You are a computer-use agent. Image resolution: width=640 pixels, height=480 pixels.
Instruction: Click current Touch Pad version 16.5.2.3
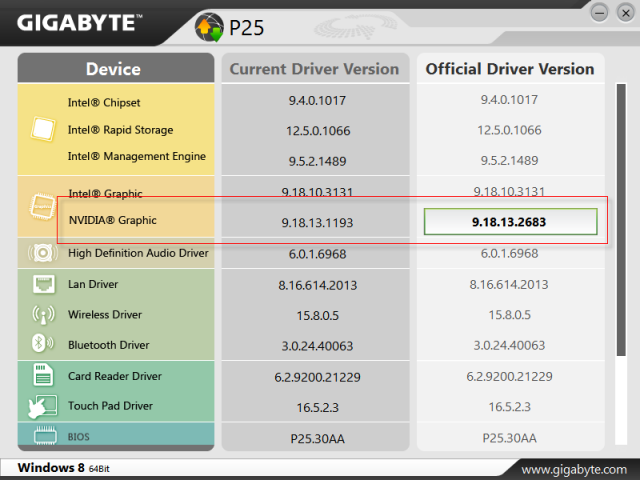coord(318,407)
